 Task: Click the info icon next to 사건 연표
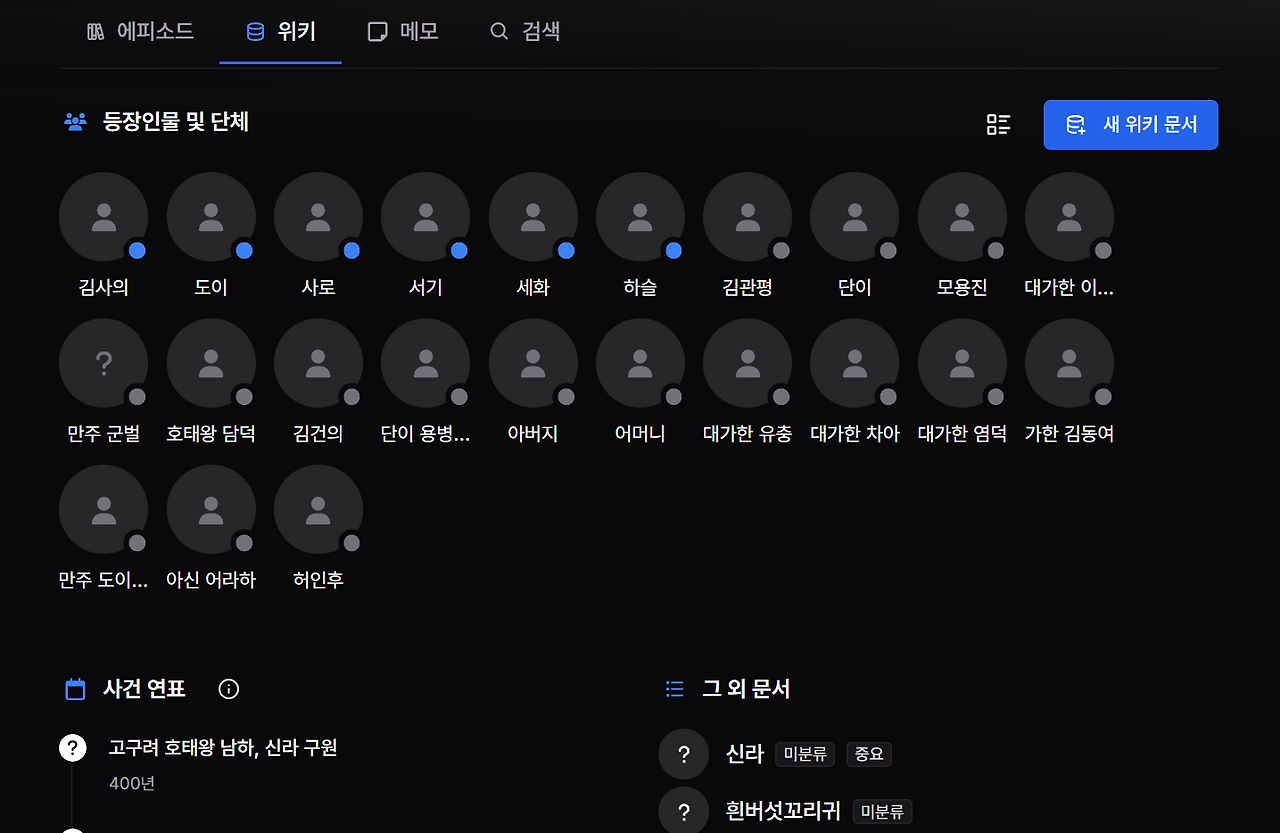[x=228, y=688]
